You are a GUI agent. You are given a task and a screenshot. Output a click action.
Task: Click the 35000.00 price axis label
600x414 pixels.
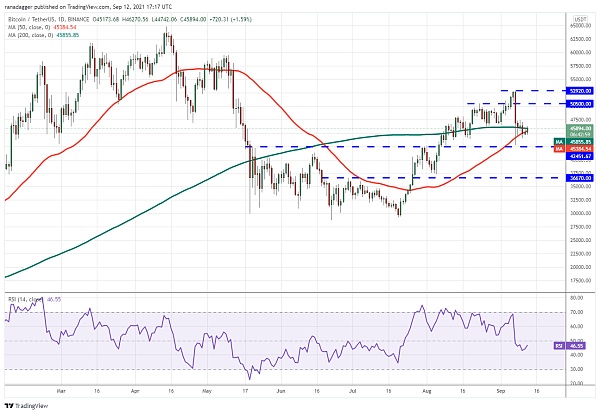point(580,186)
